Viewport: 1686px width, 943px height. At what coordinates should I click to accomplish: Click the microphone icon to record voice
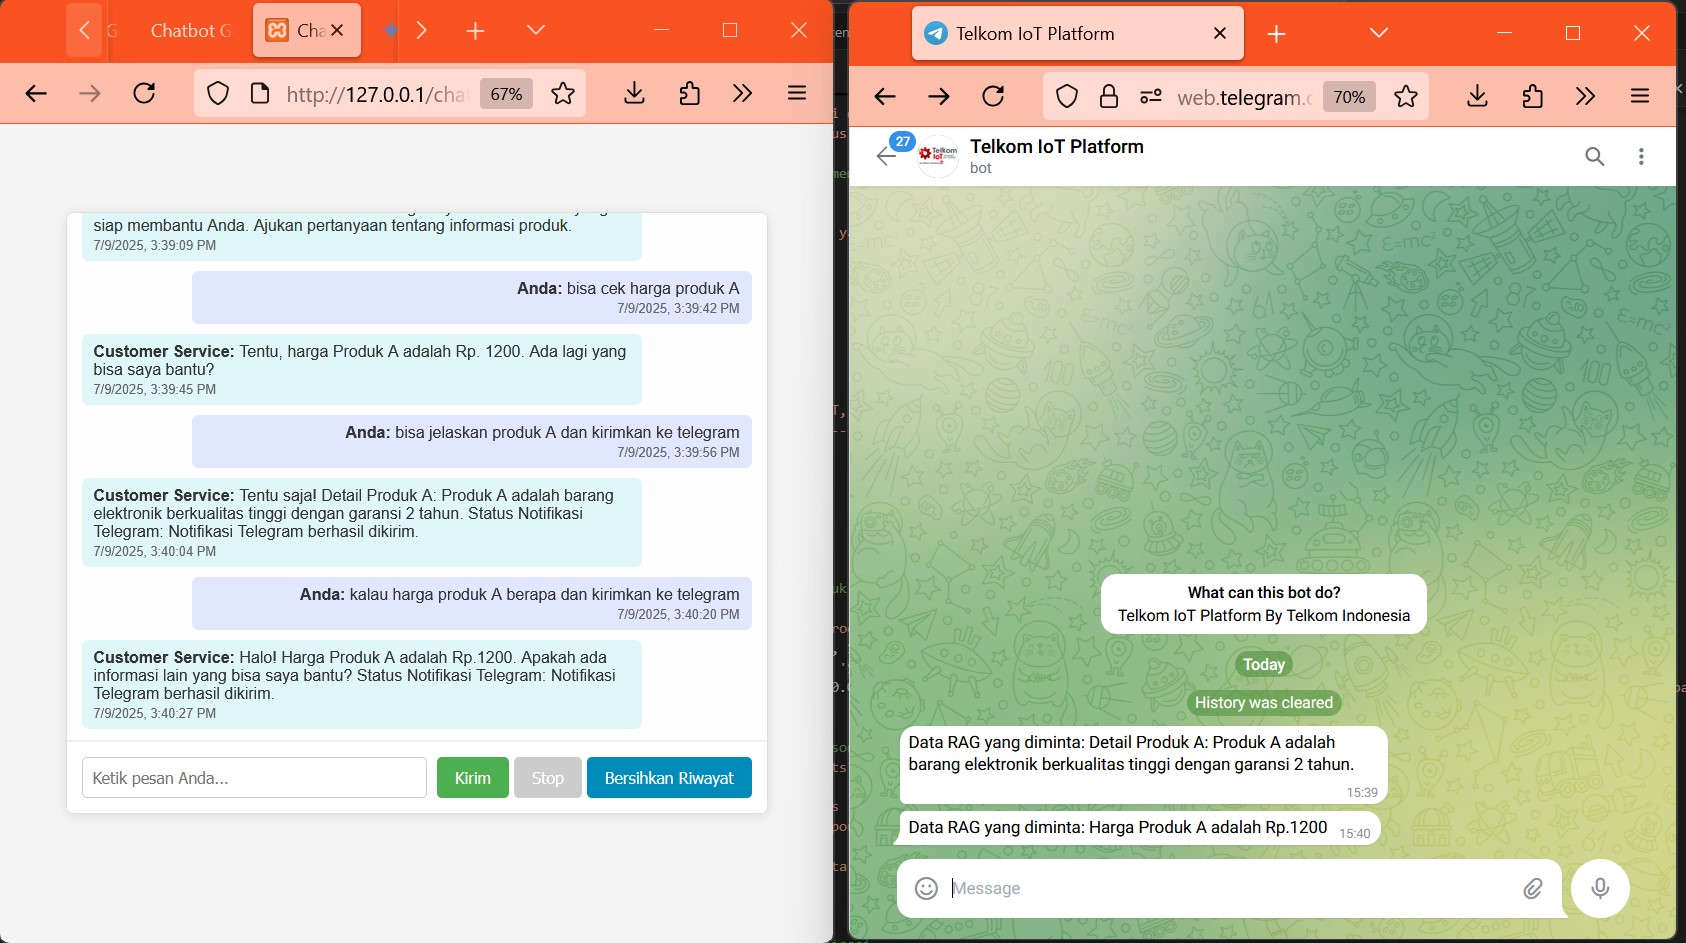coord(1601,888)
